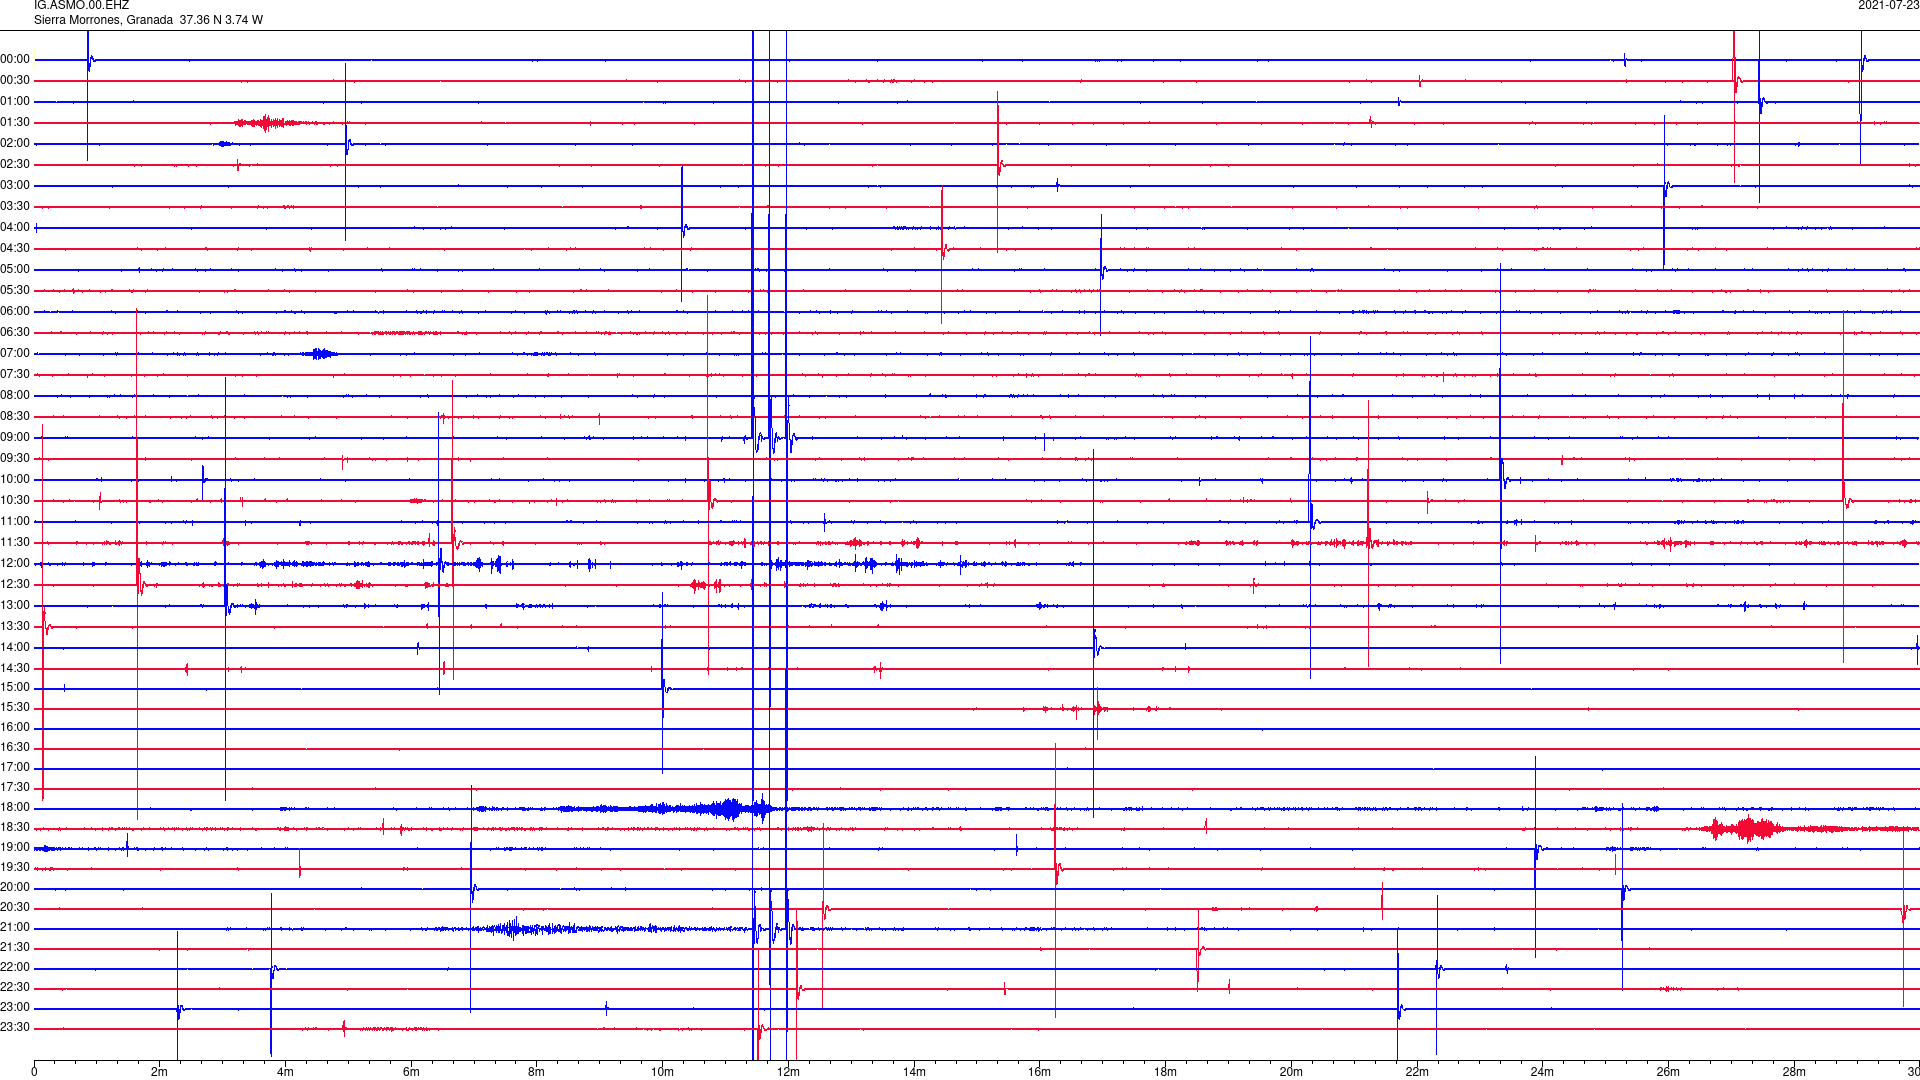Image resolution: width=1920 pixels, height=1080 pixels.
Task: Select the 02:30 trace time label
Action: [x=15, y=165]
